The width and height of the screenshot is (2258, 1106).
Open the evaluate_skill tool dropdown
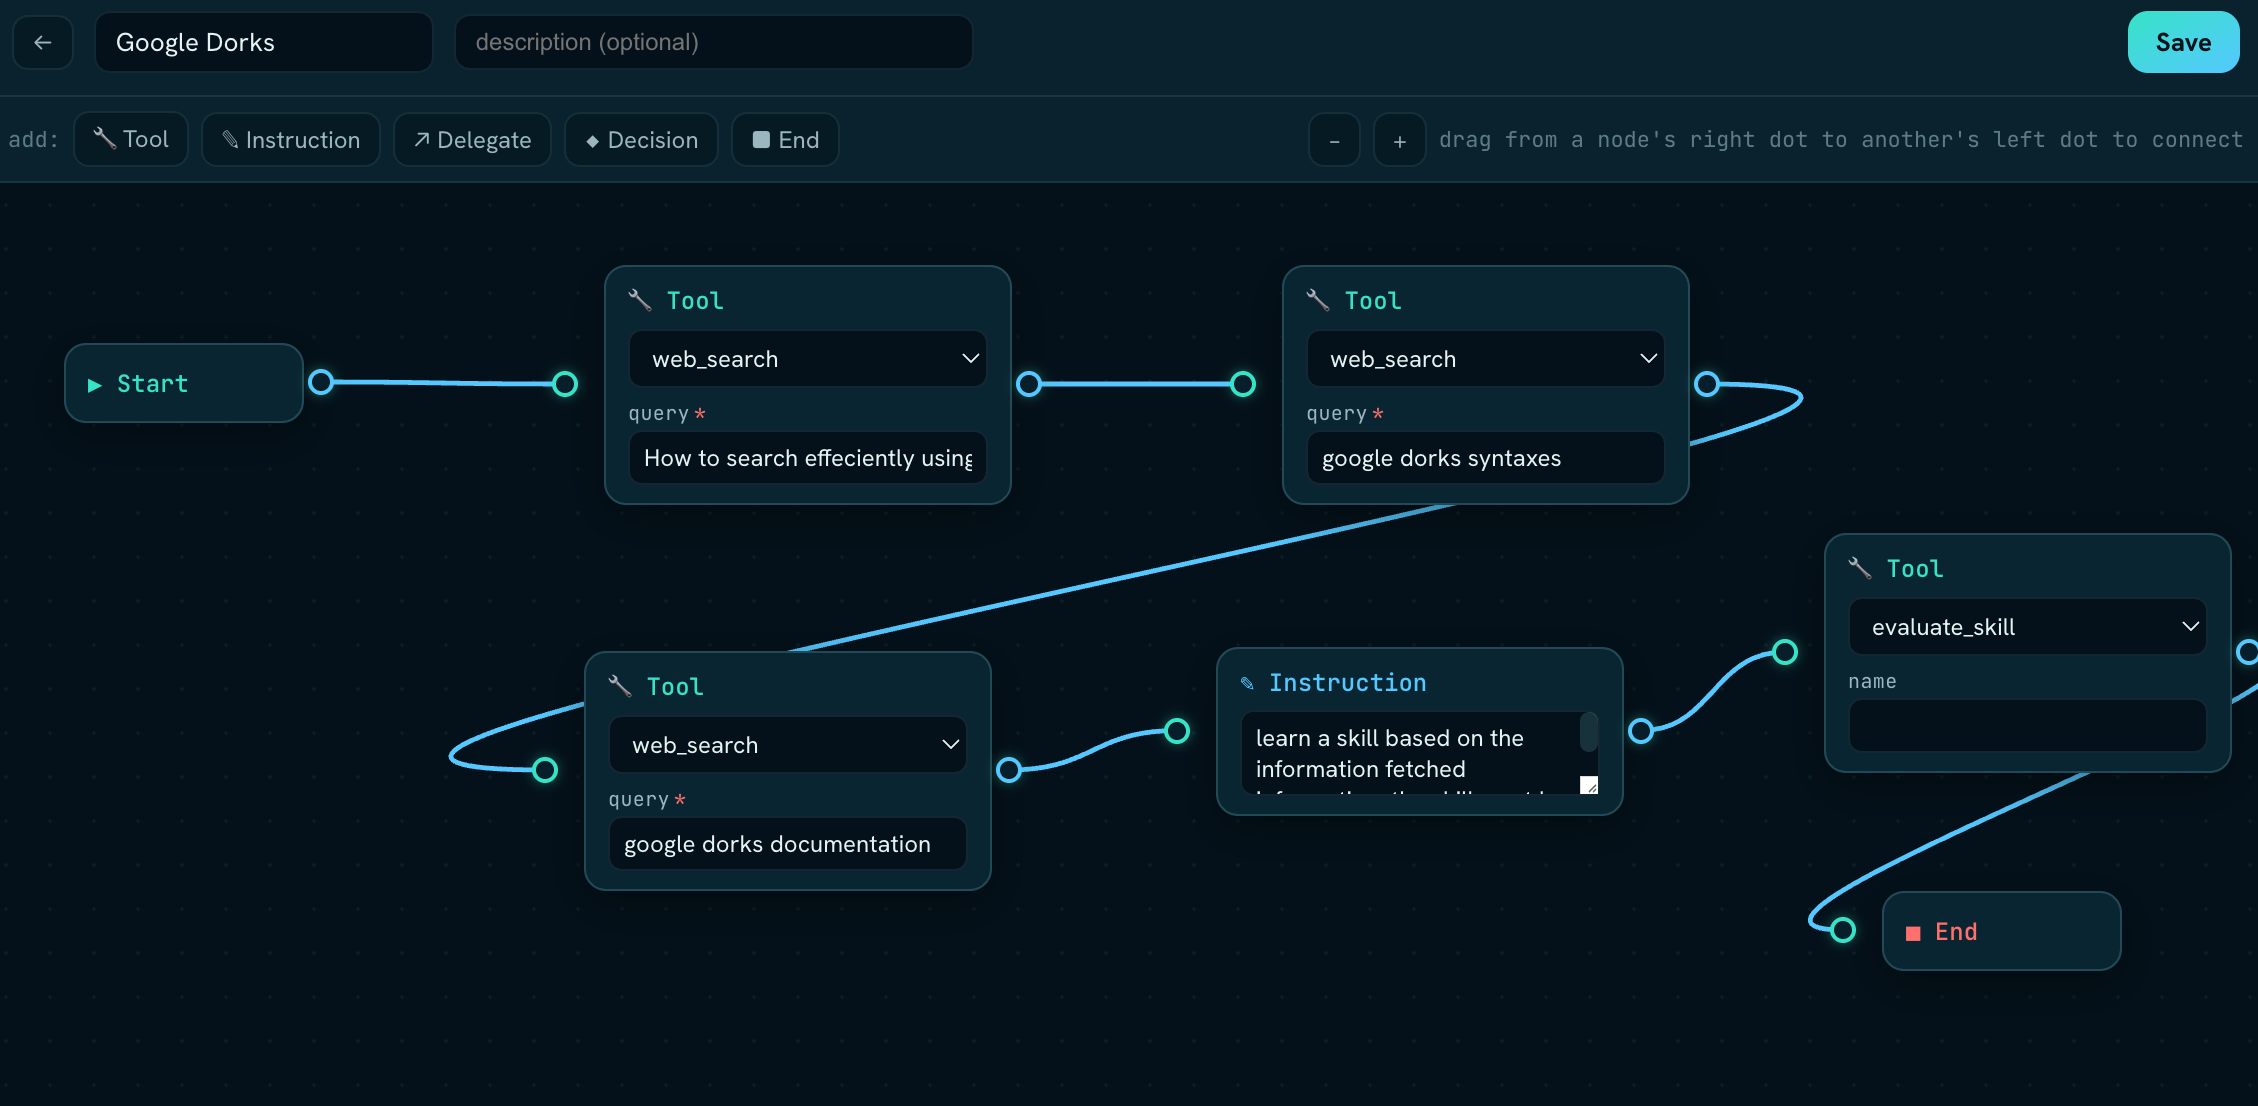point(2028,627)
